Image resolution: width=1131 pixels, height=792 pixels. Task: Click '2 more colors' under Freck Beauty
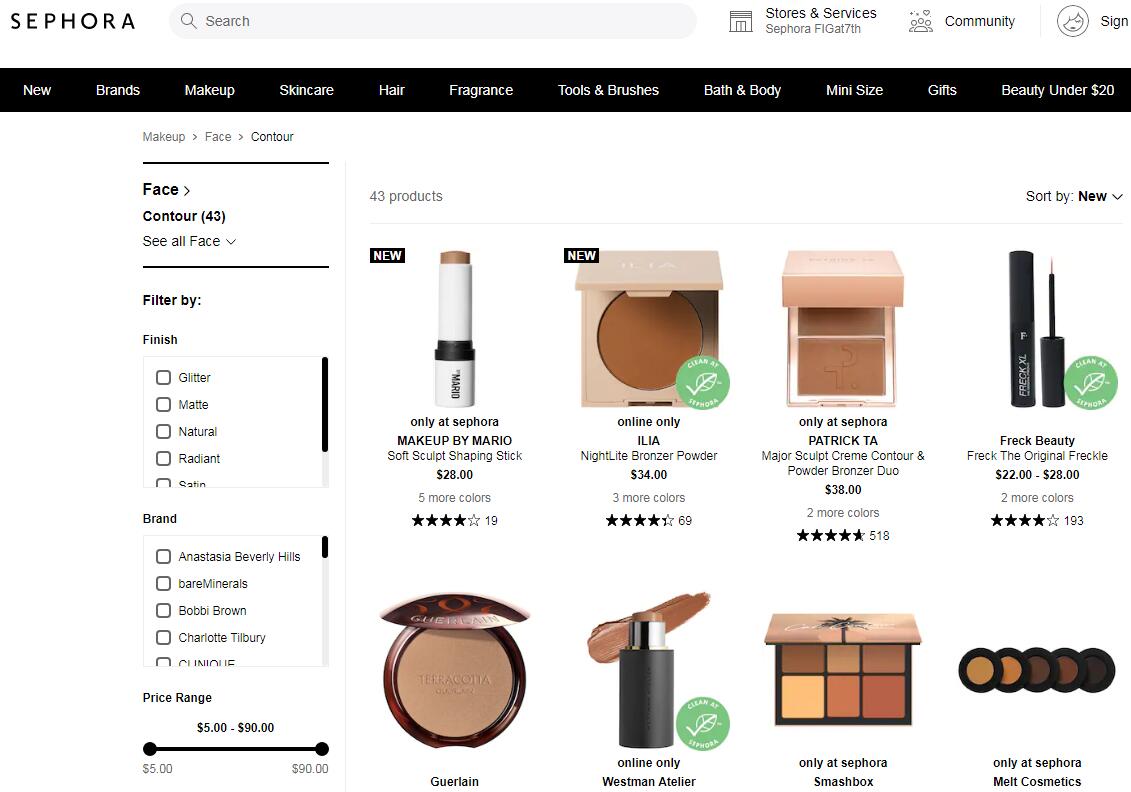(x=1037, y=498)
